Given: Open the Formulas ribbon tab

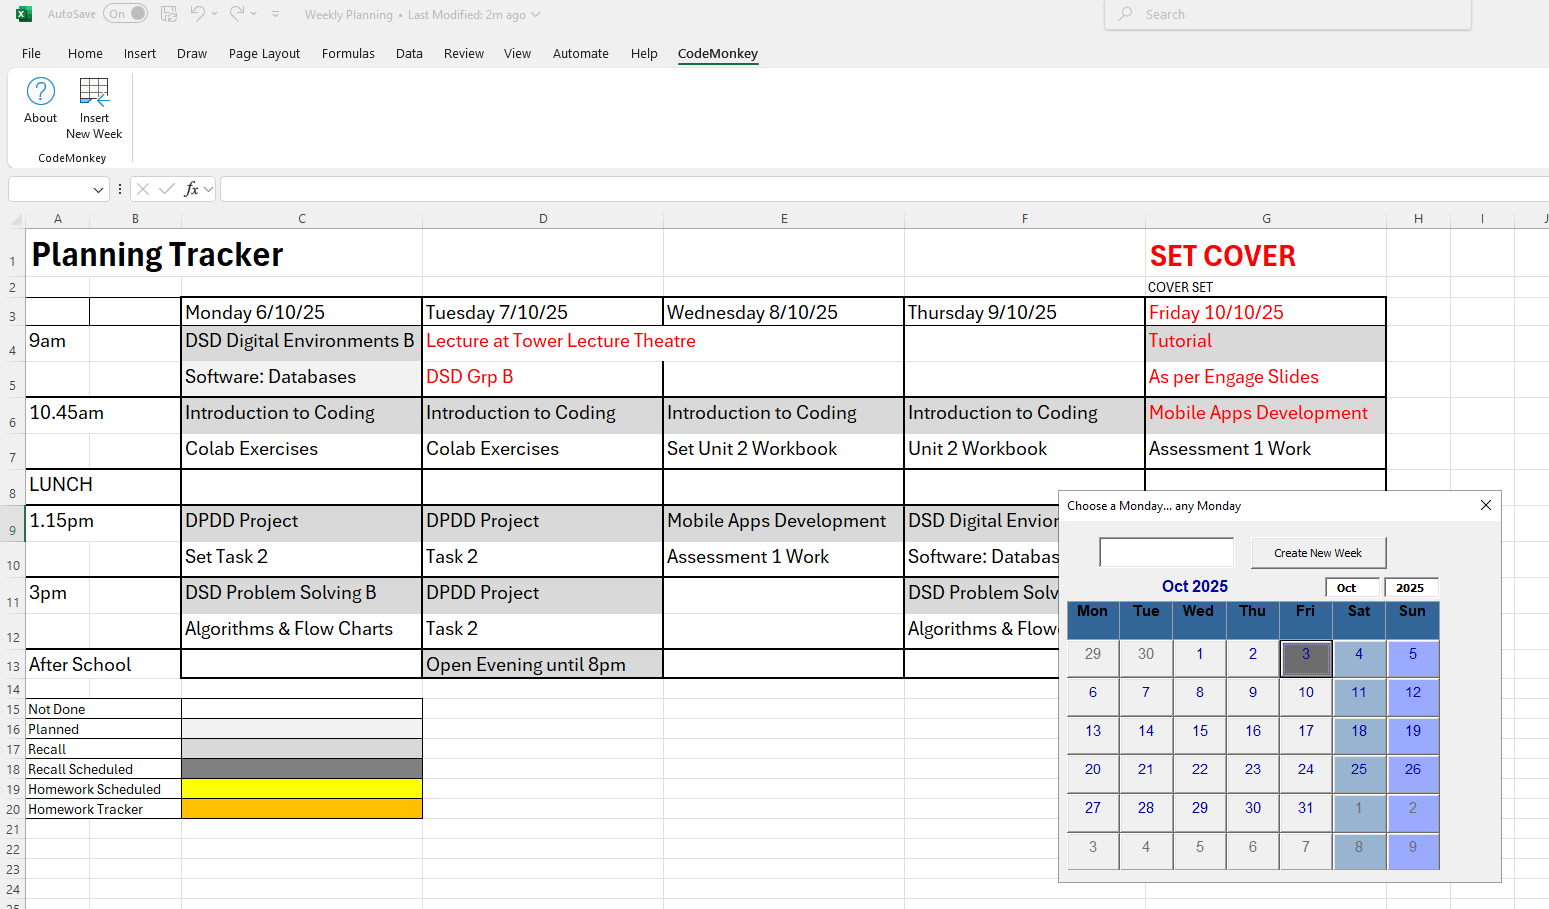Looking at the screenshot, I should point(348,54).
